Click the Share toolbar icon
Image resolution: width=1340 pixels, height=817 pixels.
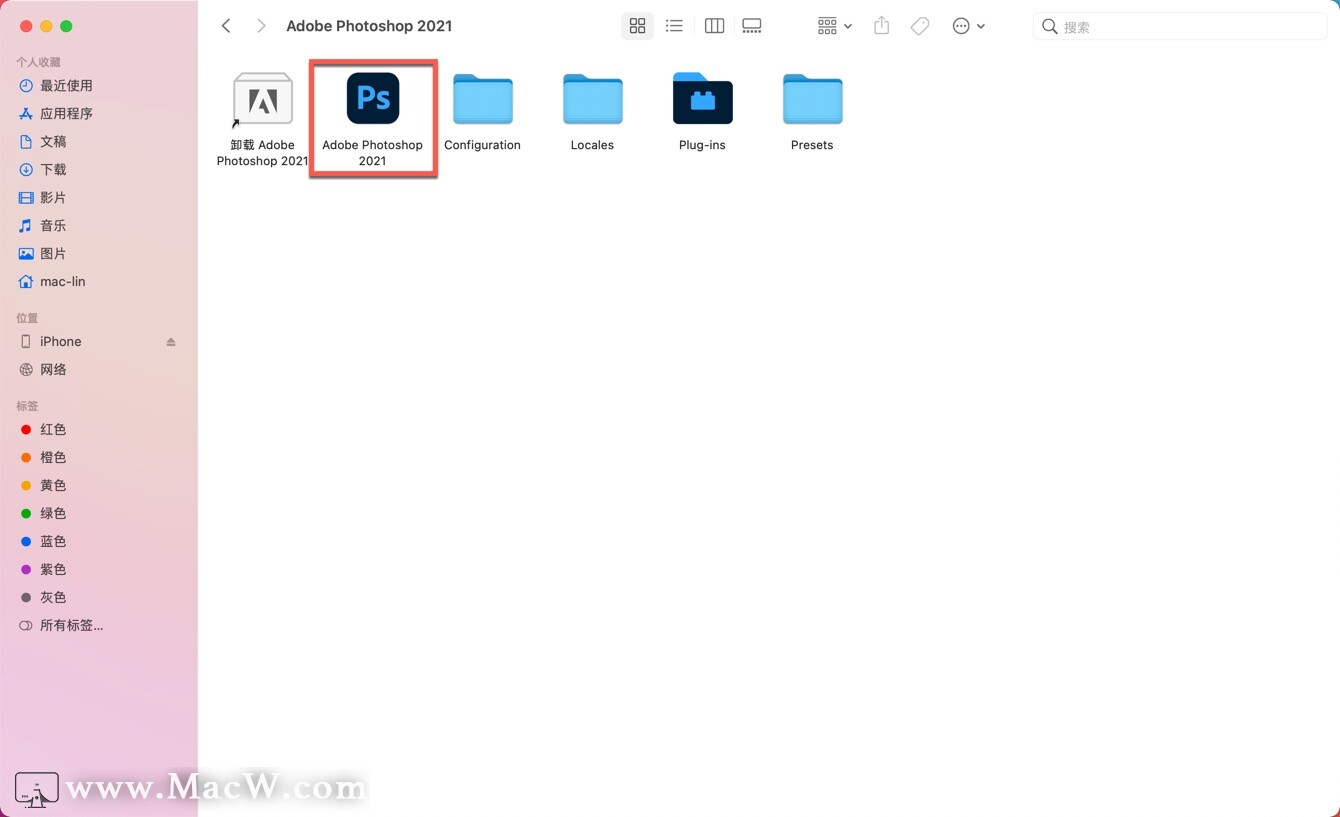coord(881,26)
